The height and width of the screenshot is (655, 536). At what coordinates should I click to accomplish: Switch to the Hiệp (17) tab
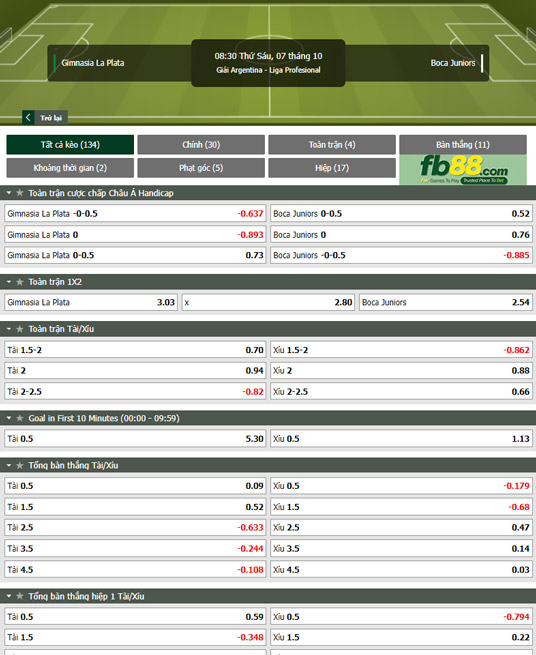[332, 168]
